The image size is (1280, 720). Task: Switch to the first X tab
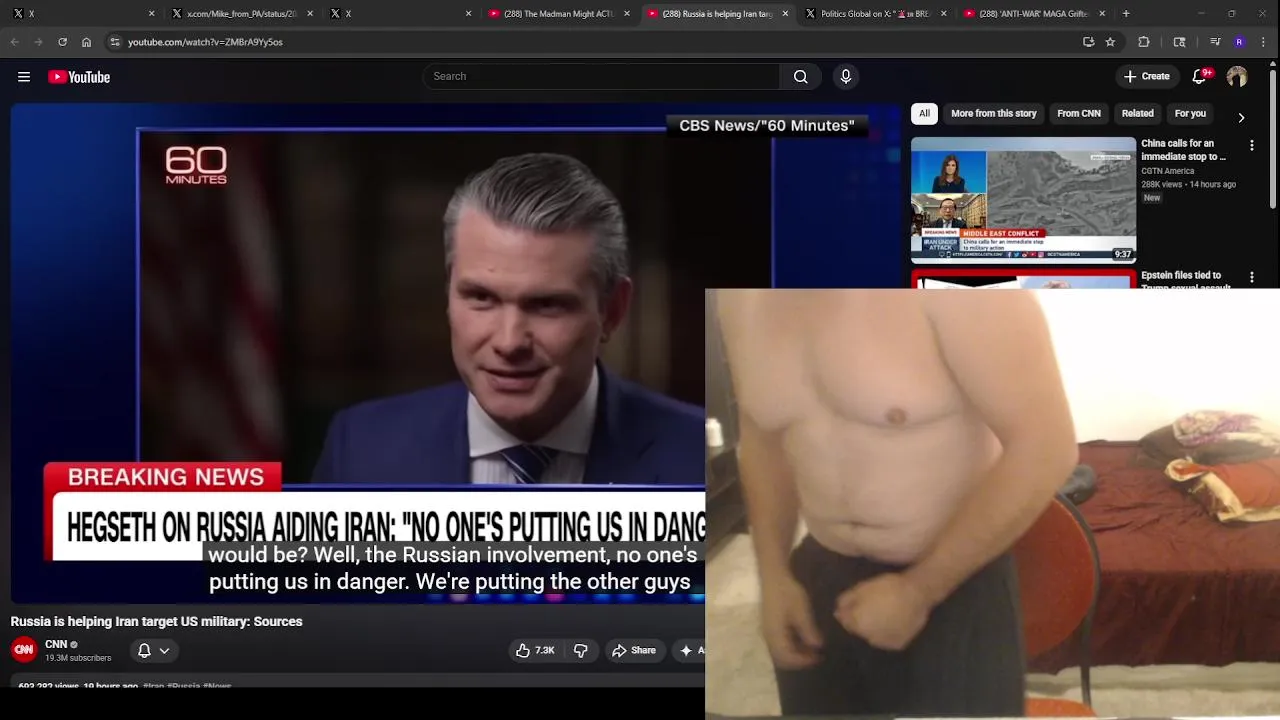(x=82, y=14)
